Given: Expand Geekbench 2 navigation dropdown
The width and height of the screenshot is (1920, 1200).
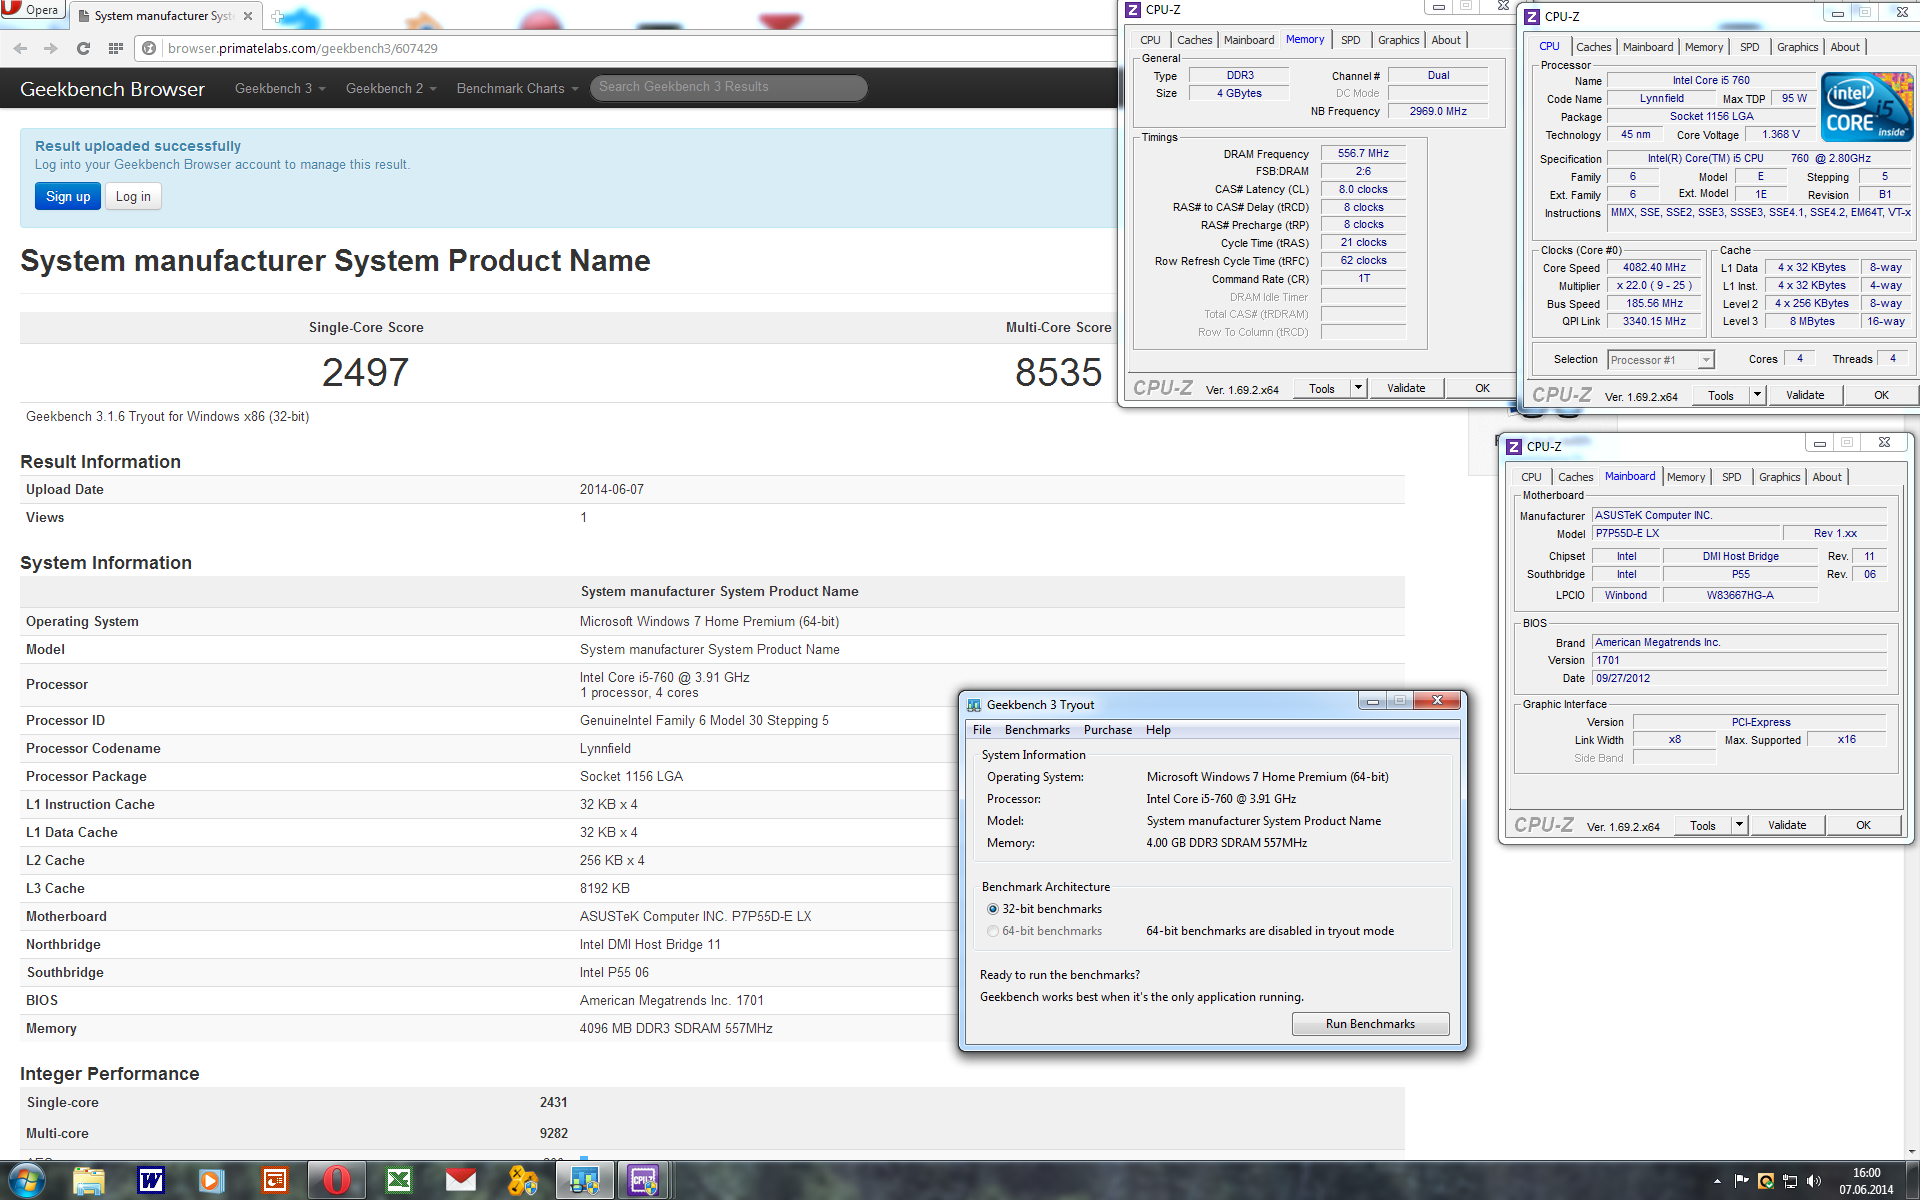Looking at the screenshot, I should [x=391, y=88].
